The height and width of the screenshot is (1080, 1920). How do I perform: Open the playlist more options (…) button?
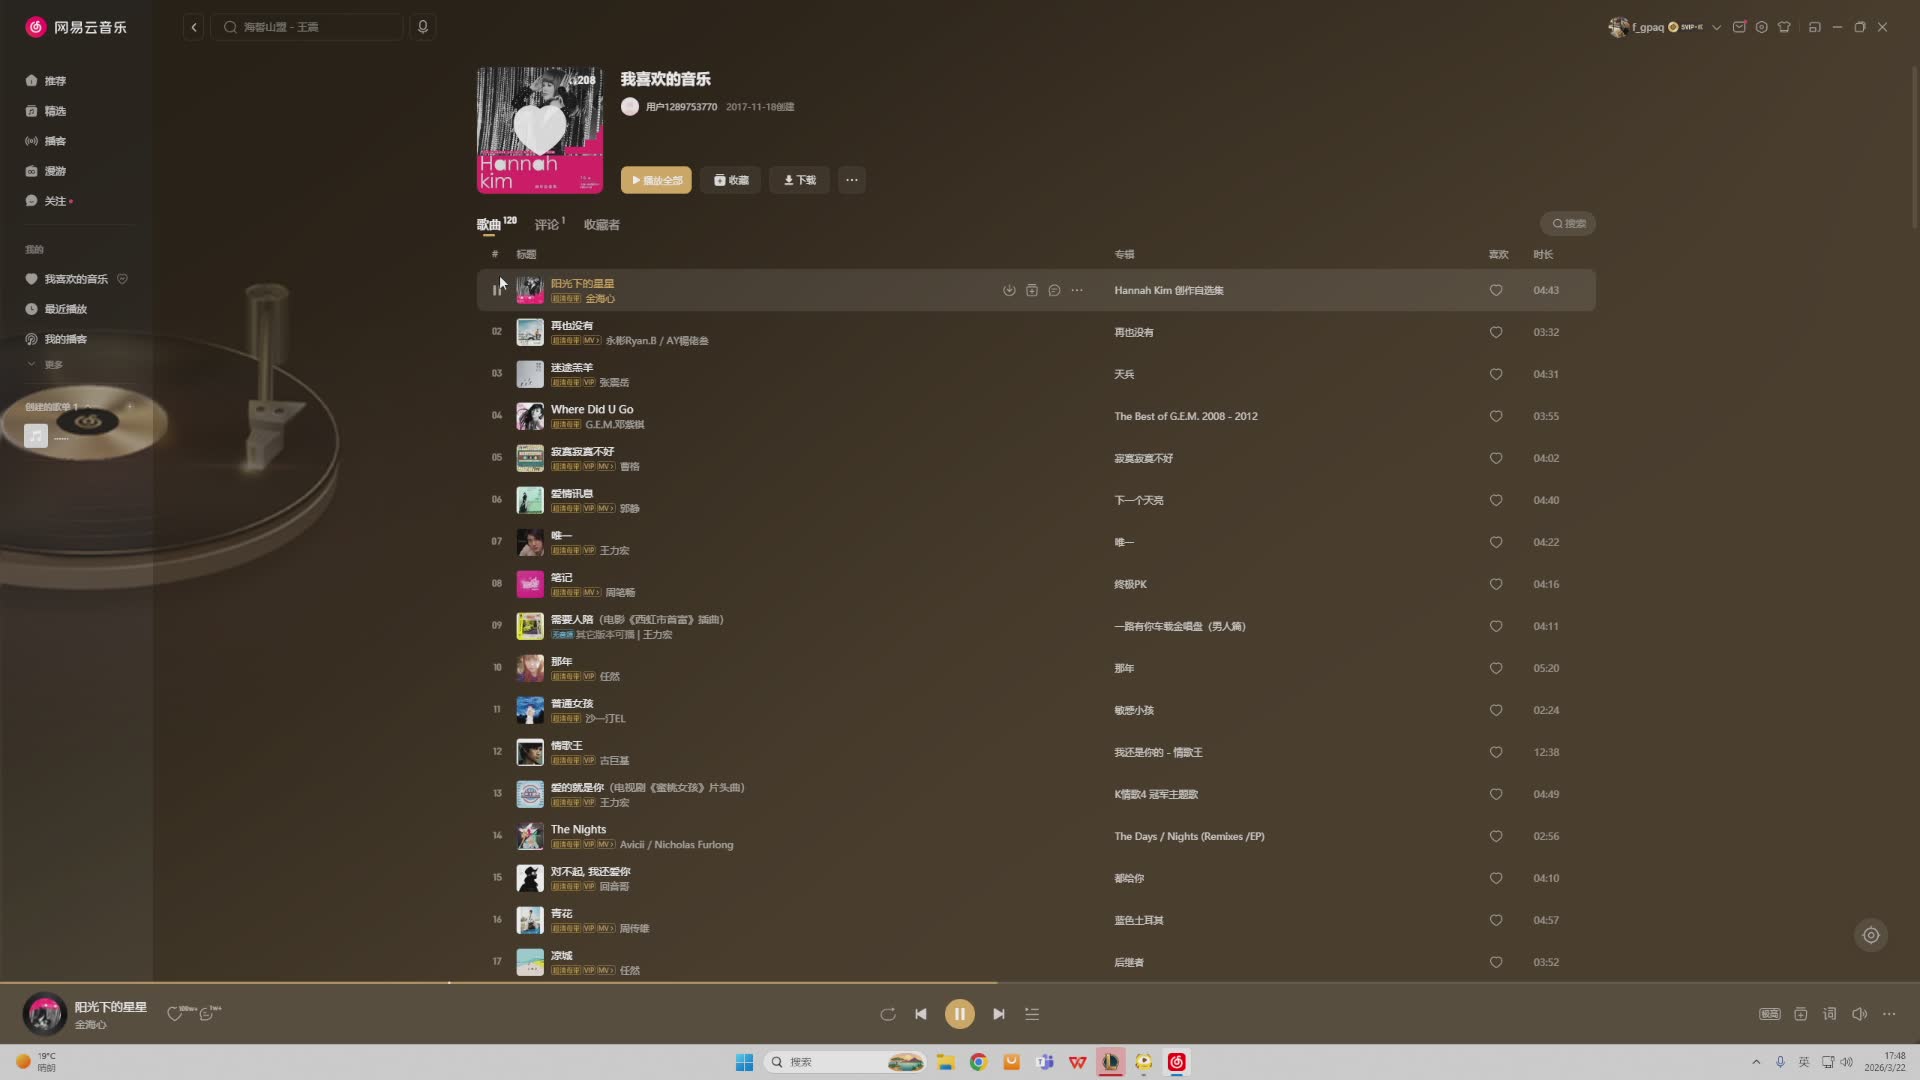click(851, 180)
